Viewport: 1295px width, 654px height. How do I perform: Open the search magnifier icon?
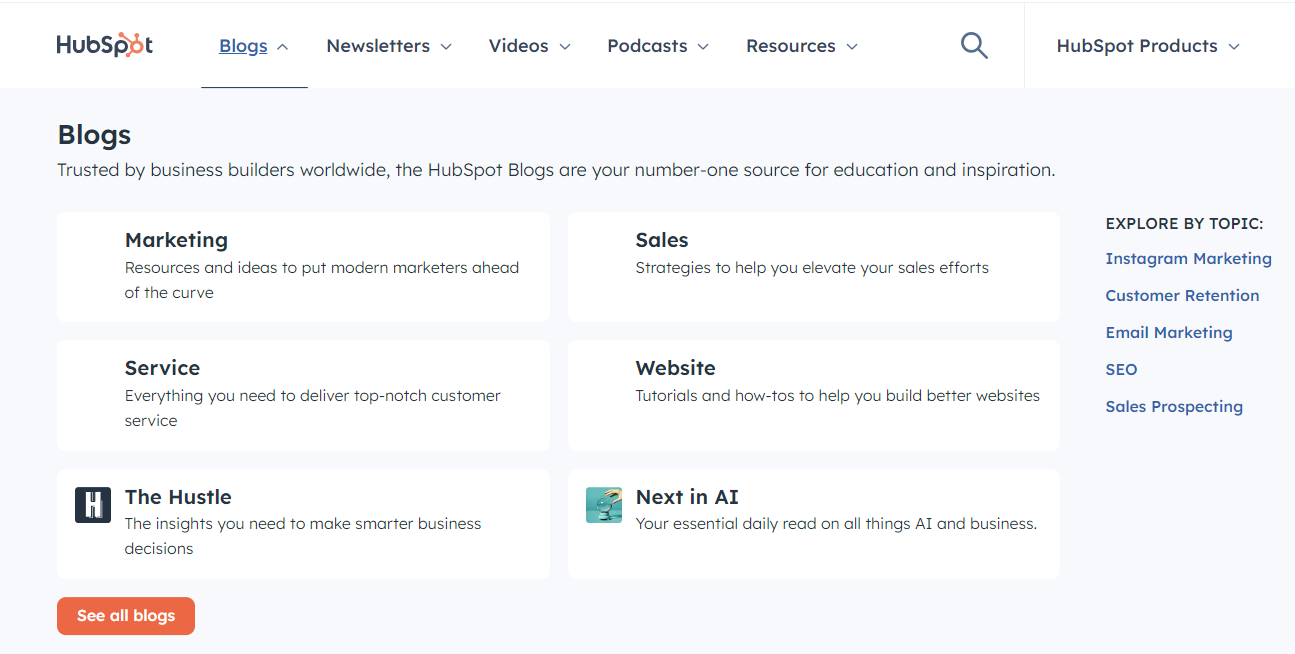click(x=974, y=45)
